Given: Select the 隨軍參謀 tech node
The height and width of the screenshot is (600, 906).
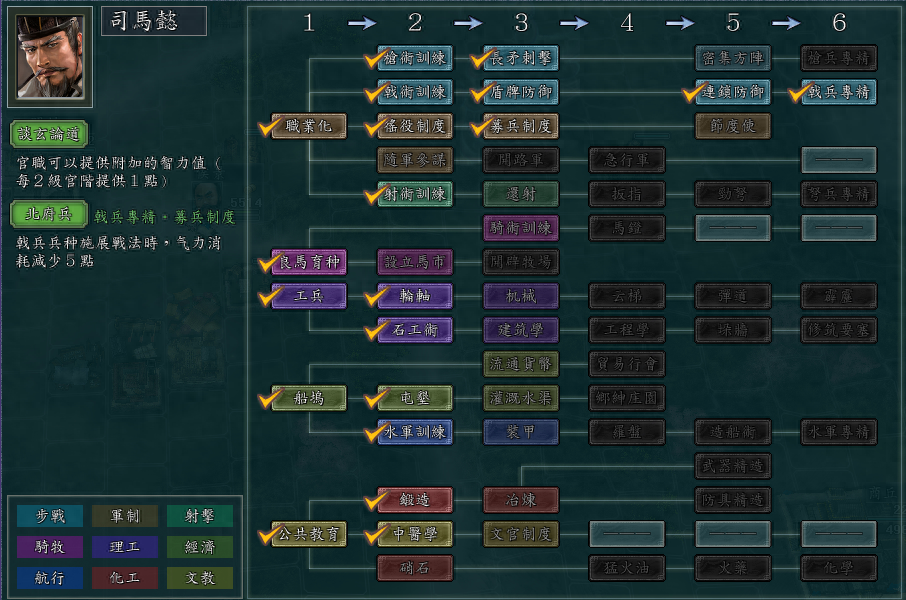Looking at the screenshot, I should pyautogui.click(x=415, y=160).
